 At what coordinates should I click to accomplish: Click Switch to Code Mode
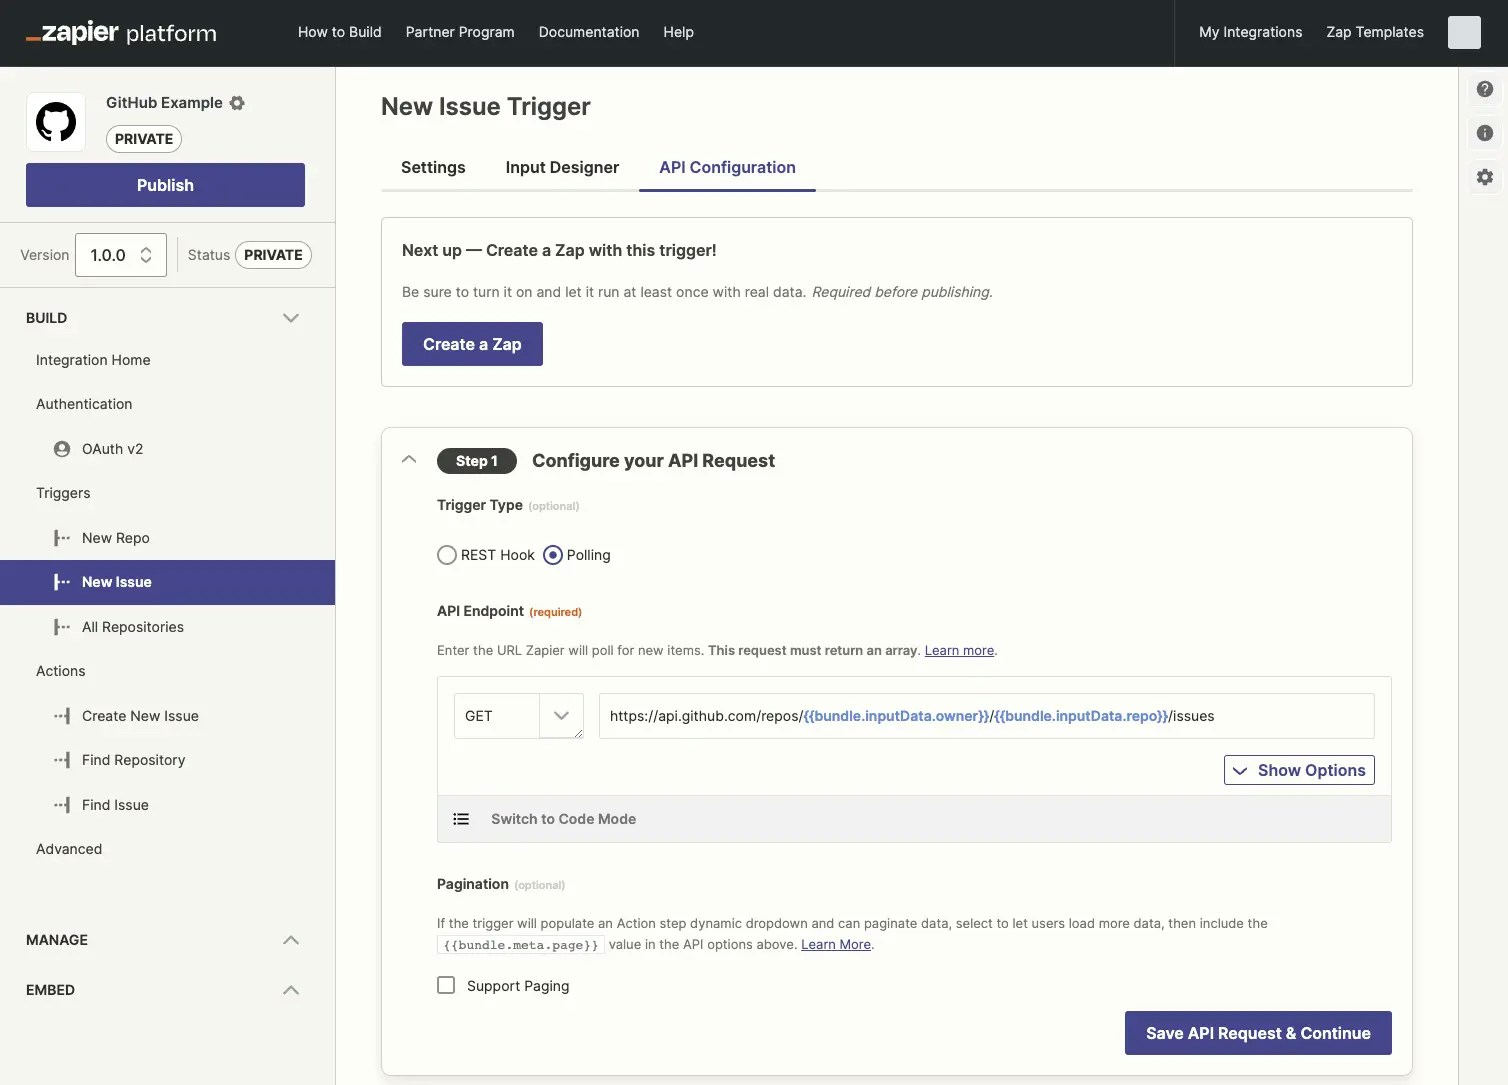pyautogui.click(x=563, y=819)
